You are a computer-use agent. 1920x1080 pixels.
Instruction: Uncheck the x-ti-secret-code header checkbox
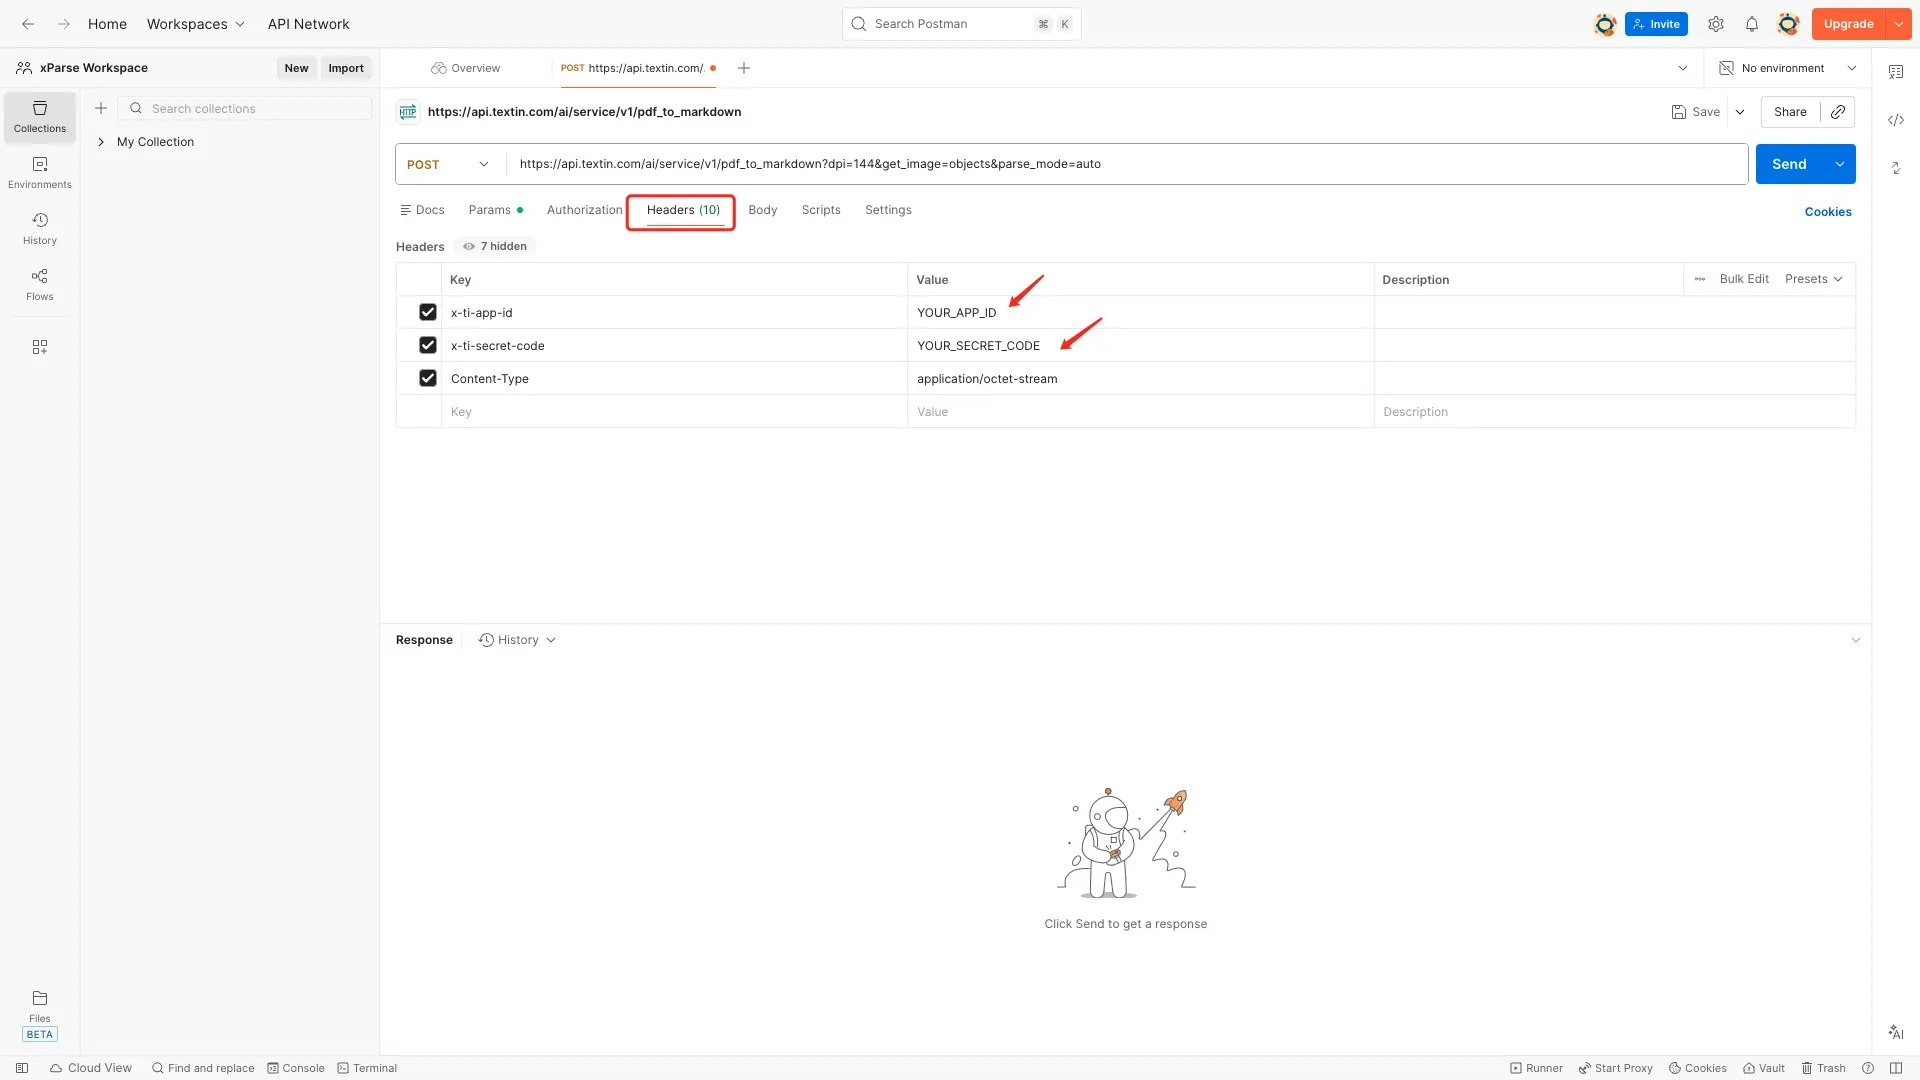(427, 345)
